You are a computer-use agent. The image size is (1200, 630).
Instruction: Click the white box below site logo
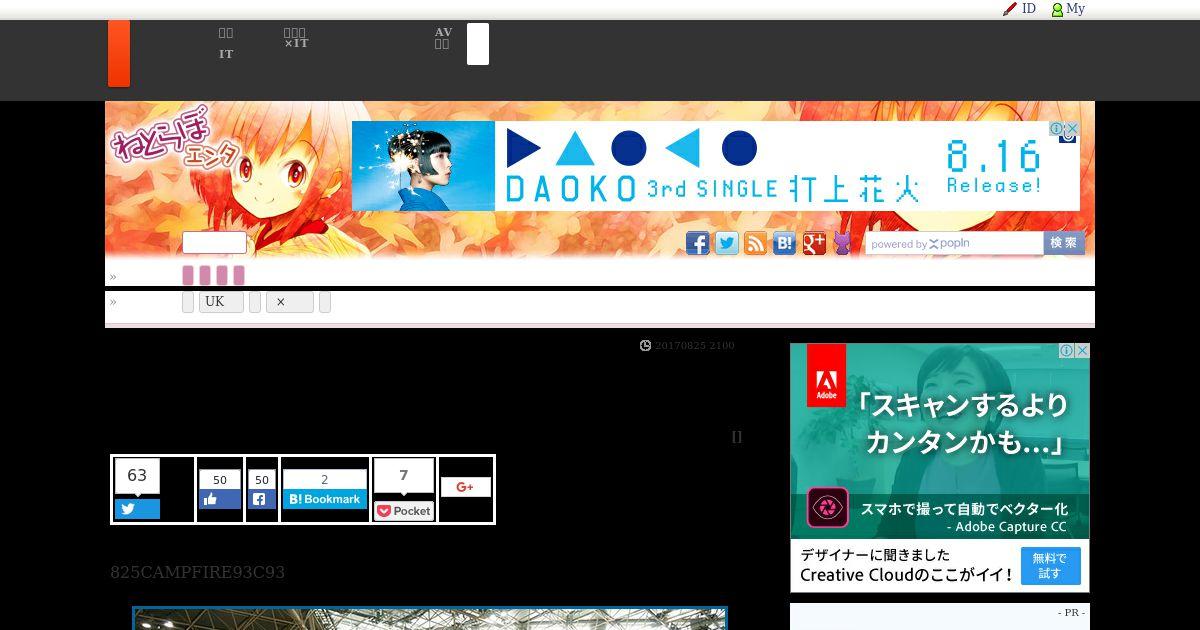[x=214, y=243]
